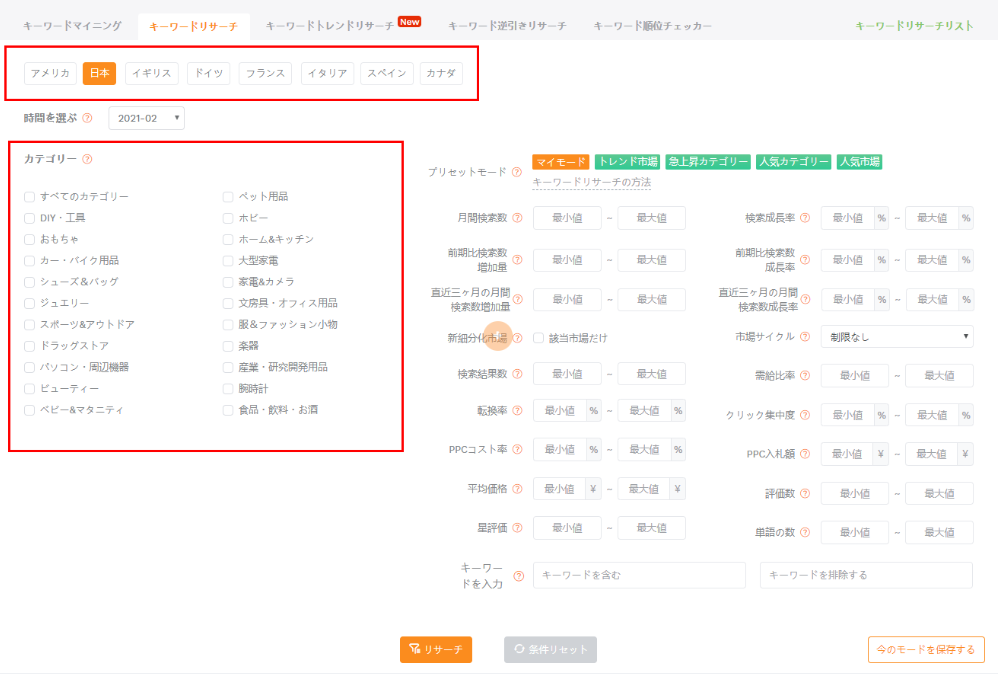The height and width of the screenshot is (682, 998).
Task: Switch to キーワードマイニング tab
Action: tap(72, 25)
